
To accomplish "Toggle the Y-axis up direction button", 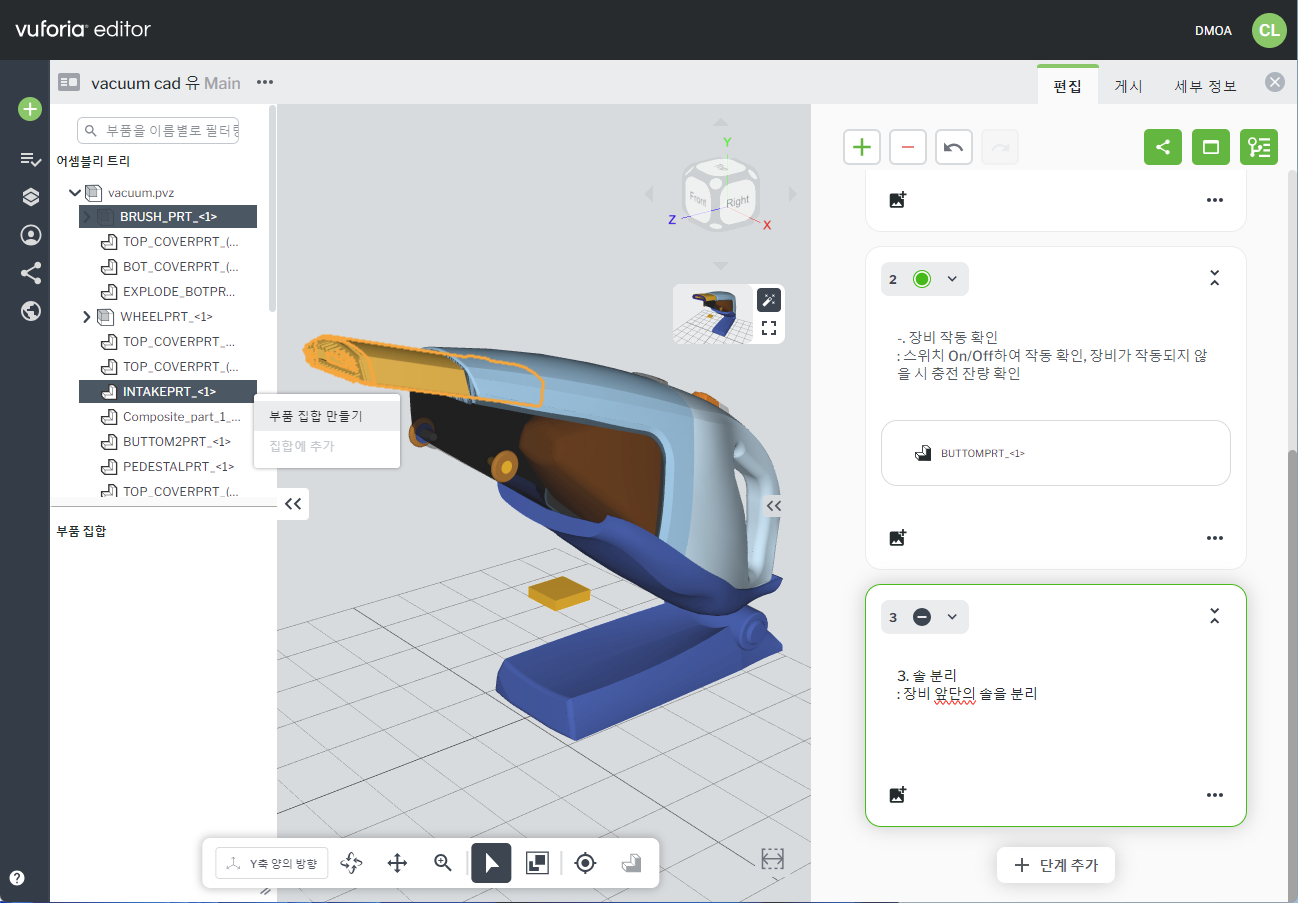I will 272,863.
